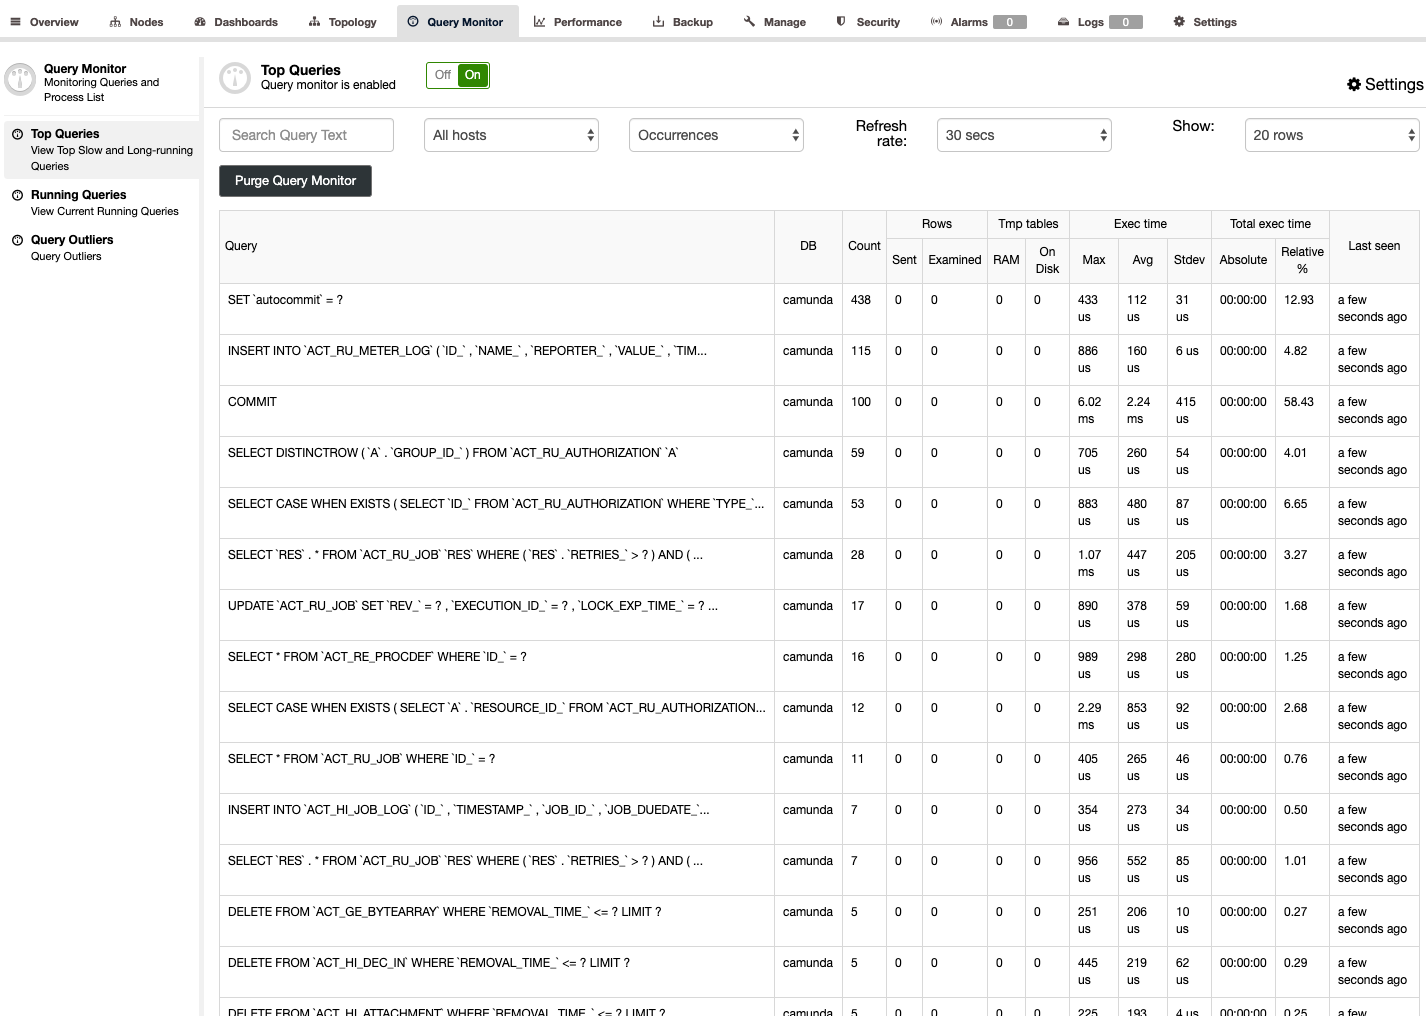The width and height of the screenshot is (1426, 1016).
Task: Switch to the Performance tab
Action: 578,22
